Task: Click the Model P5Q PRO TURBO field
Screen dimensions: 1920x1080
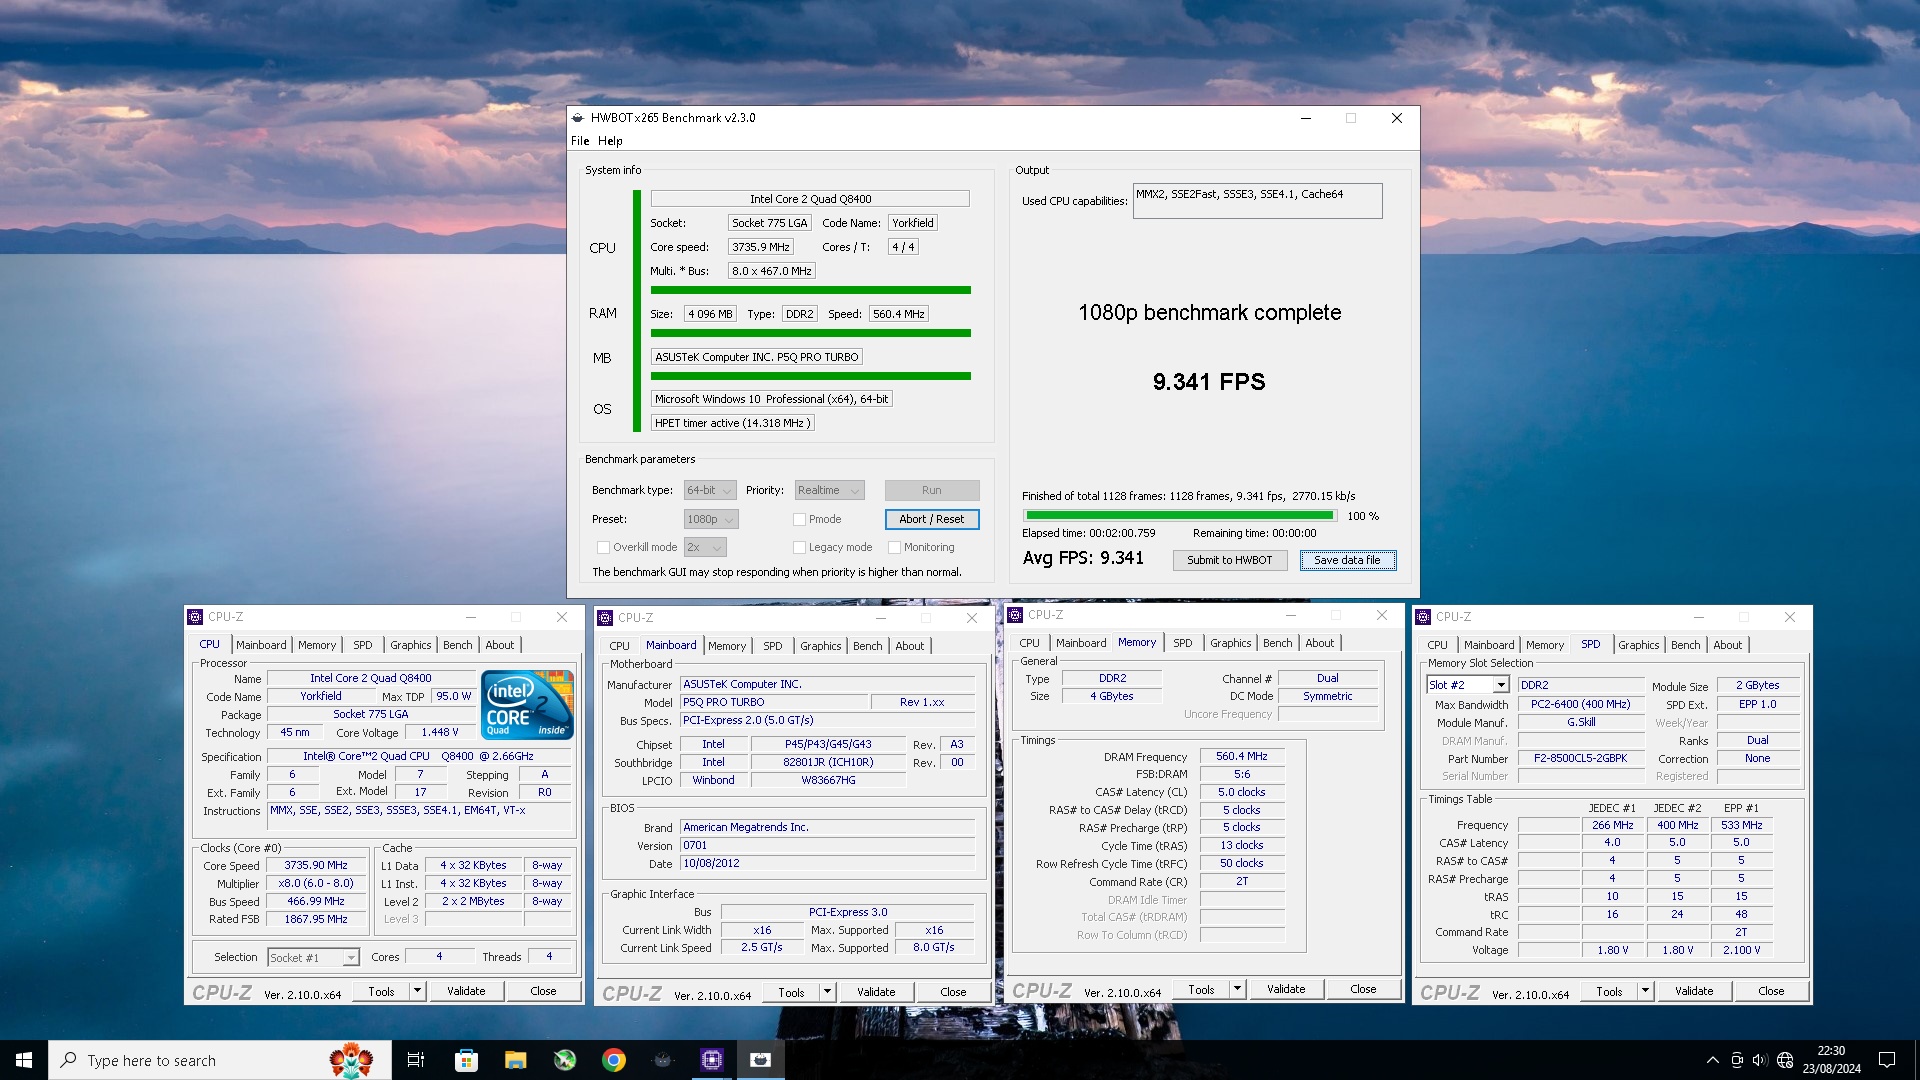Action: tap(772, 702)
